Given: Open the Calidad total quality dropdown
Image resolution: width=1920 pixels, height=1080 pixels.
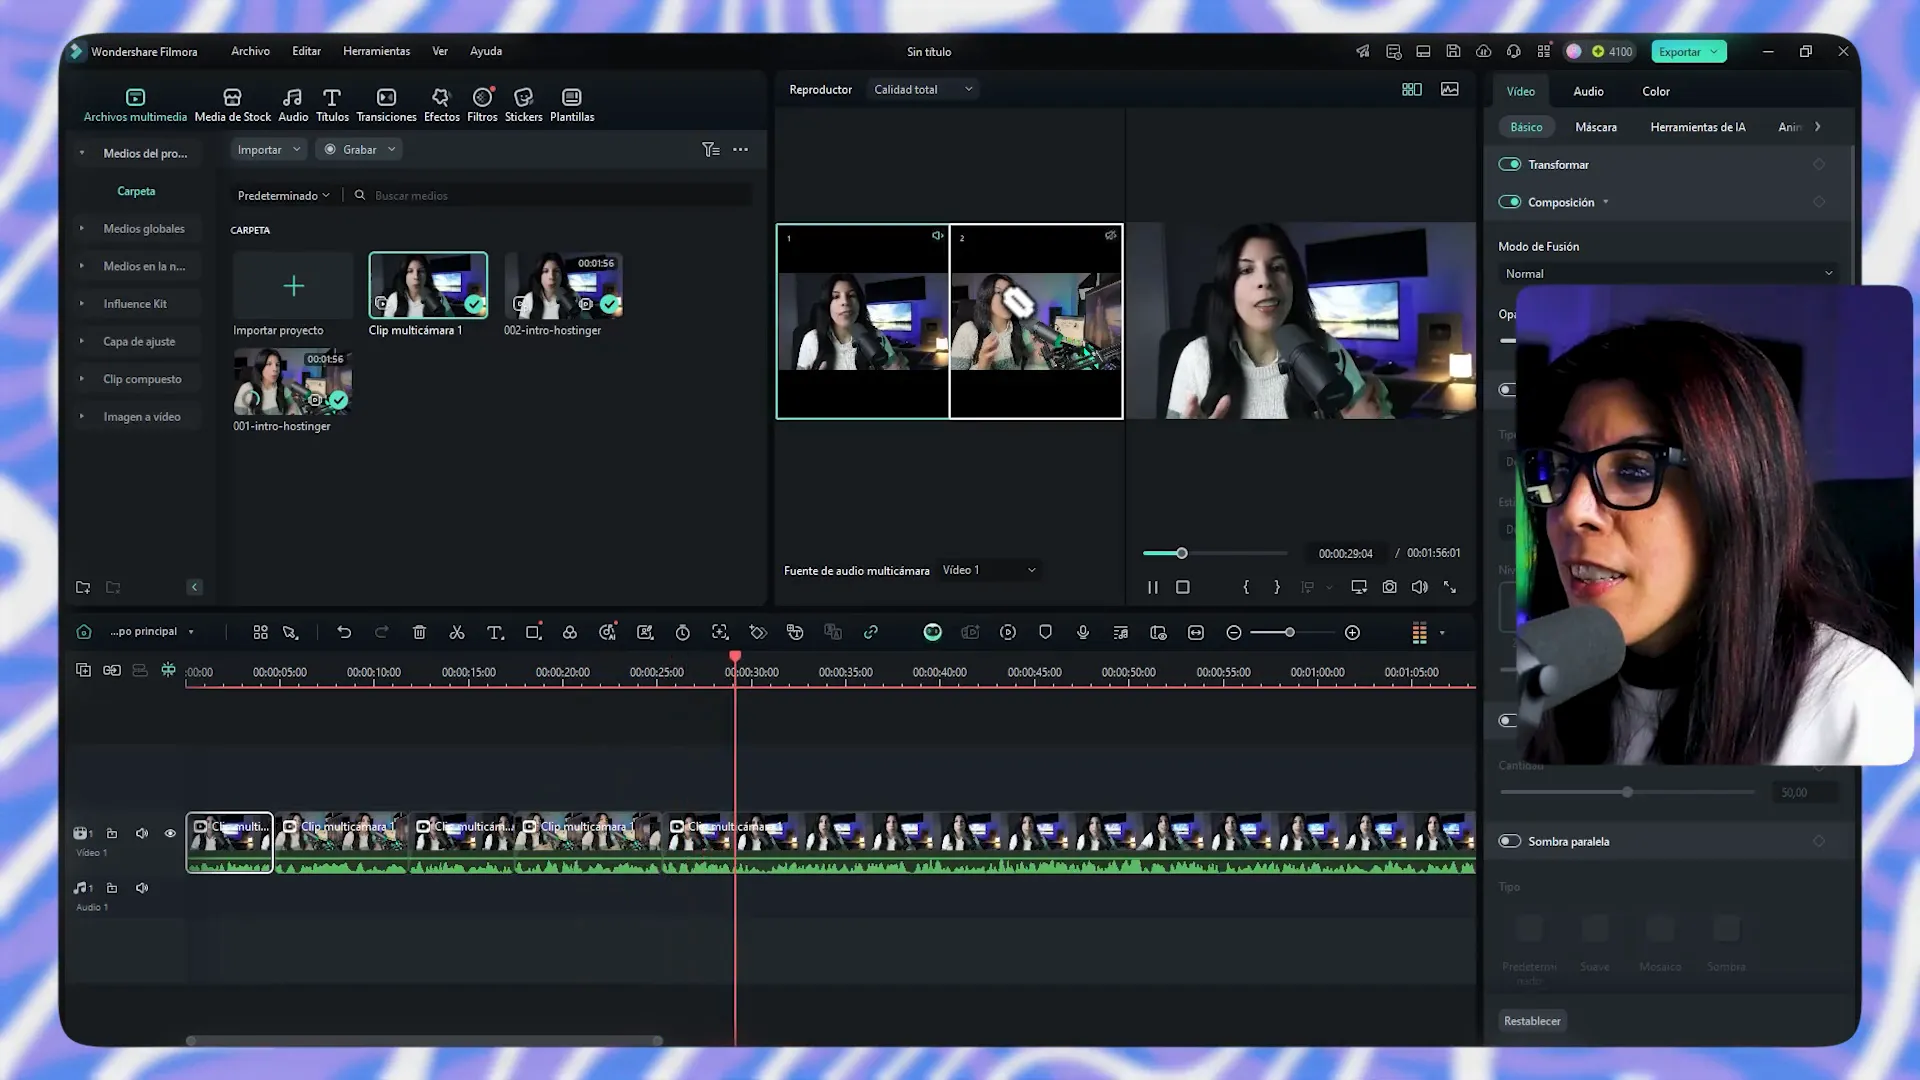Looking at the screenshot, I should click(x=923, y=89).
